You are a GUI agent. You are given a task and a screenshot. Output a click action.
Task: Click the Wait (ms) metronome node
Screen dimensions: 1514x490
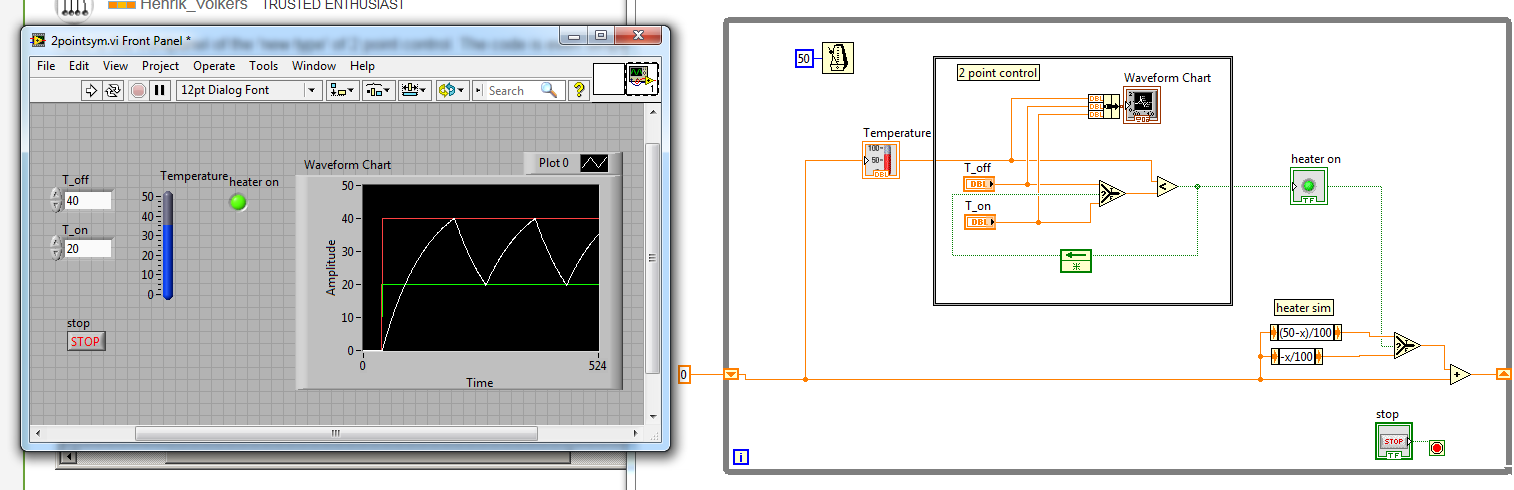coord(838,58)
